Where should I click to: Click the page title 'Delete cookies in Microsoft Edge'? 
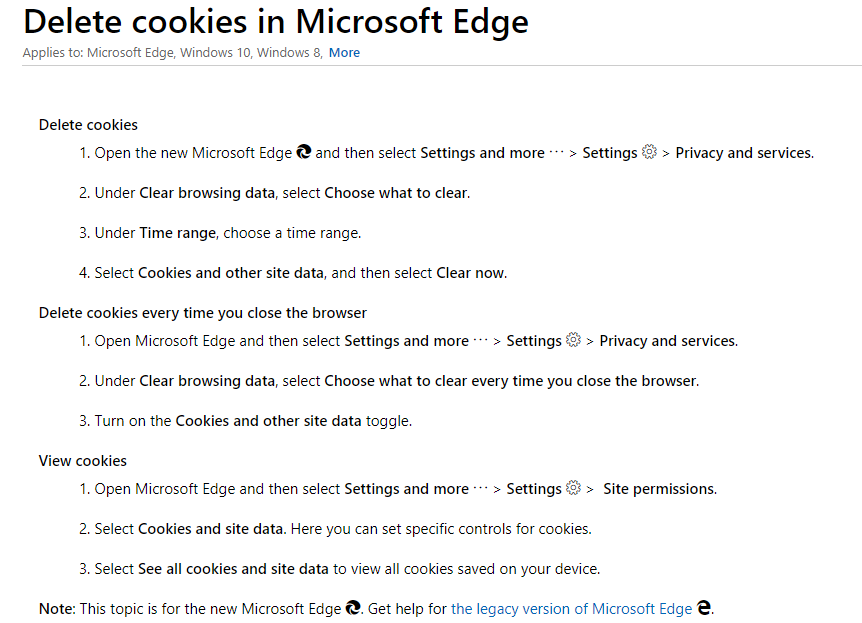click(276, 21)
